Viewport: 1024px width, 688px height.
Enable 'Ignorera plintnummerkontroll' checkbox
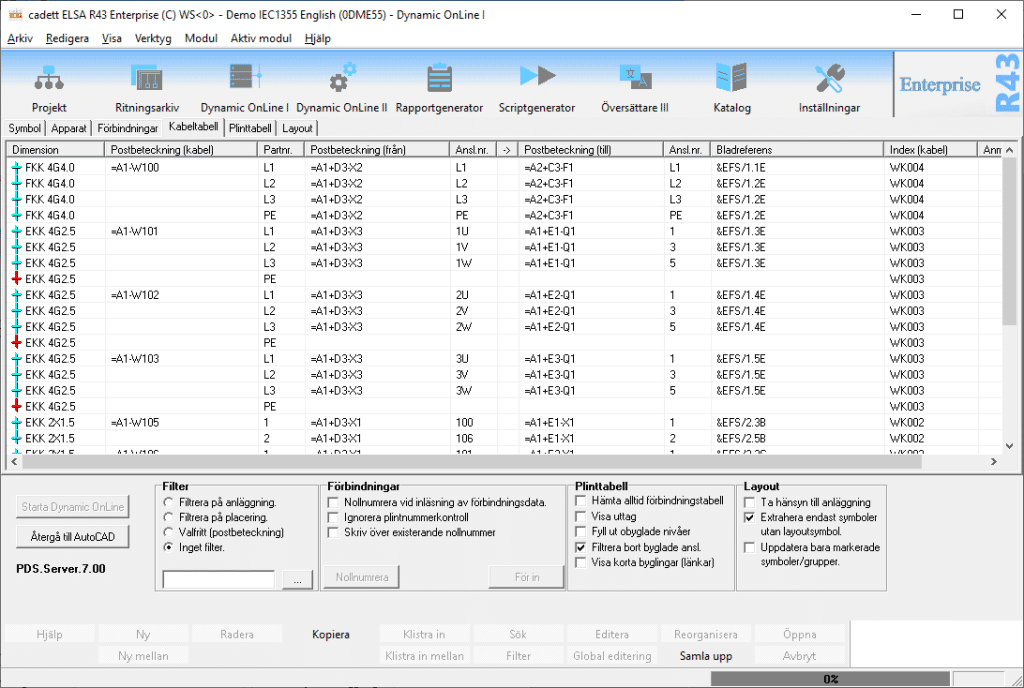click(x=334, y=517)
